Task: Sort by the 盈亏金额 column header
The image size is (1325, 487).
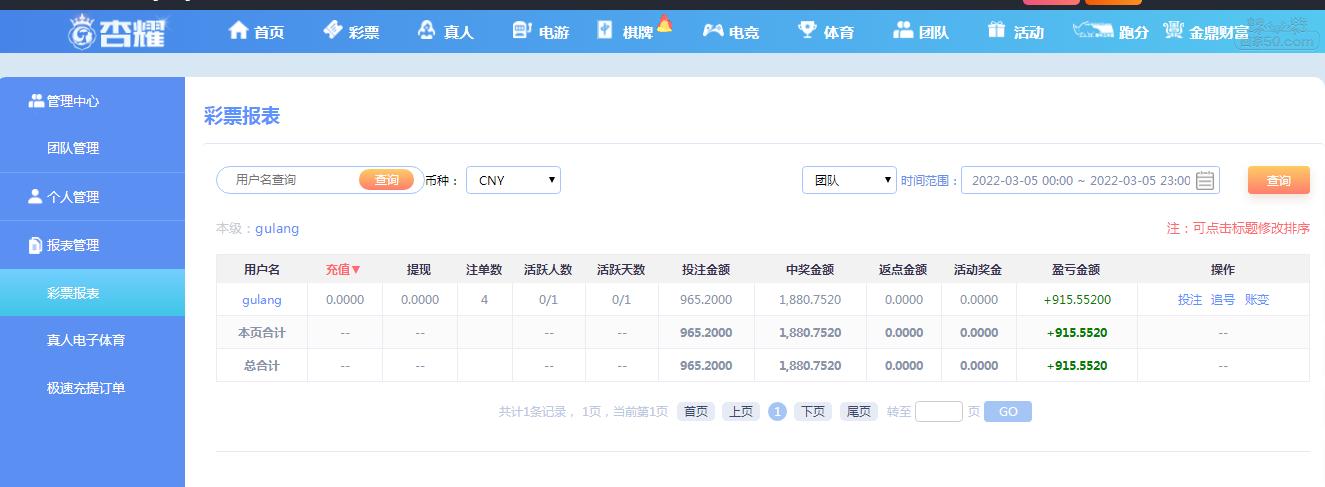Action: [x=1076, y=270]
